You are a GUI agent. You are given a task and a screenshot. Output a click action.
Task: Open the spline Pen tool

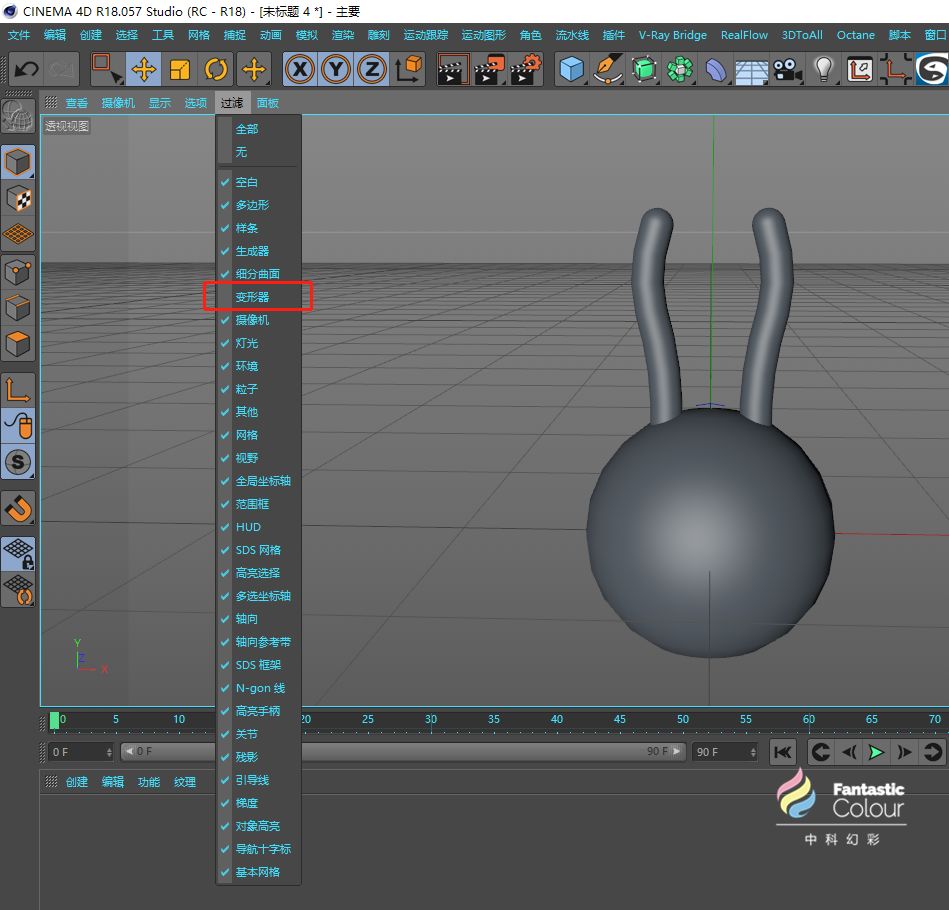[x=608, y=69]
